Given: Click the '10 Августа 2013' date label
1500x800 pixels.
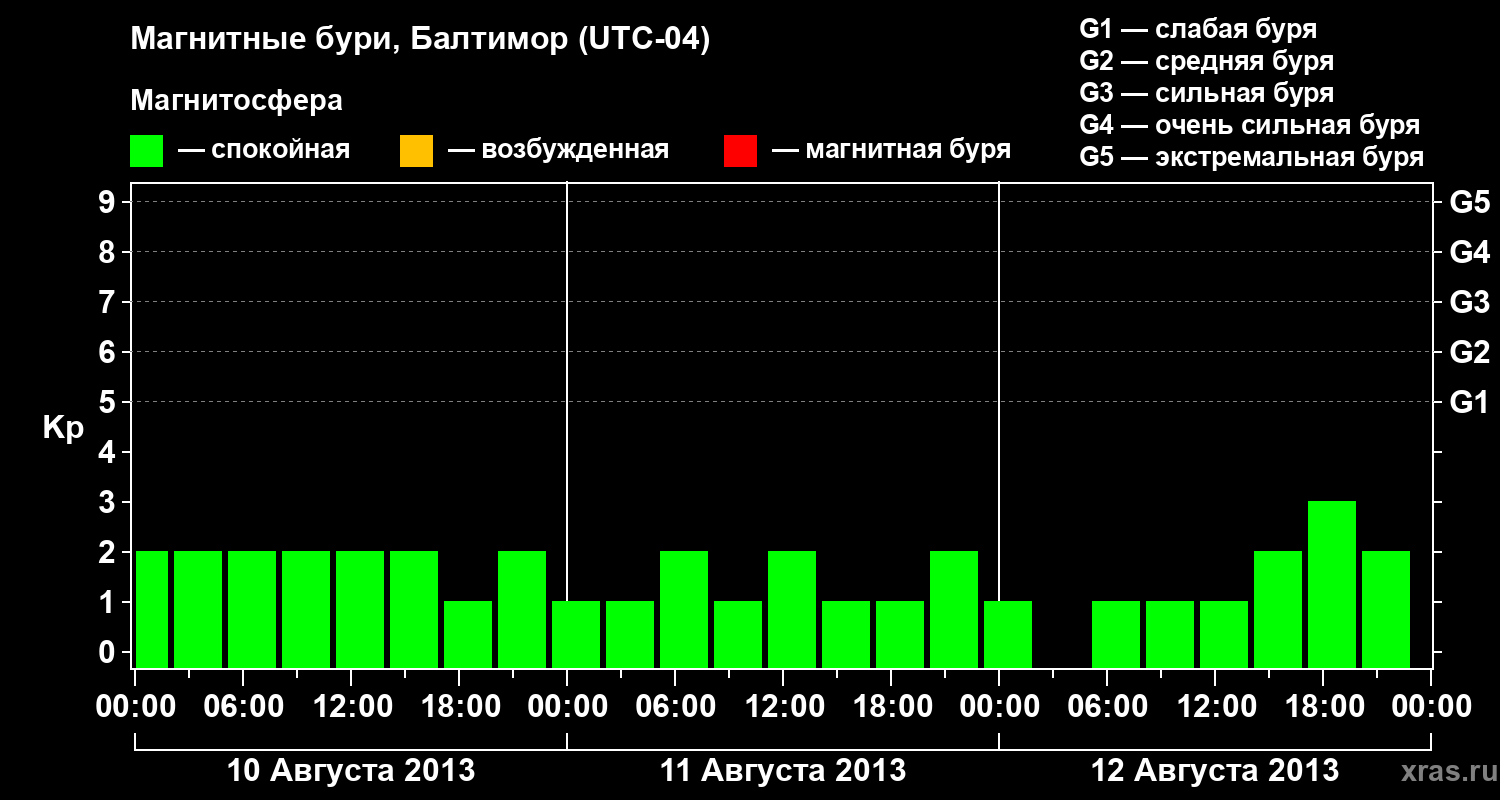Looking at the screenshot, I should (351, 771).
